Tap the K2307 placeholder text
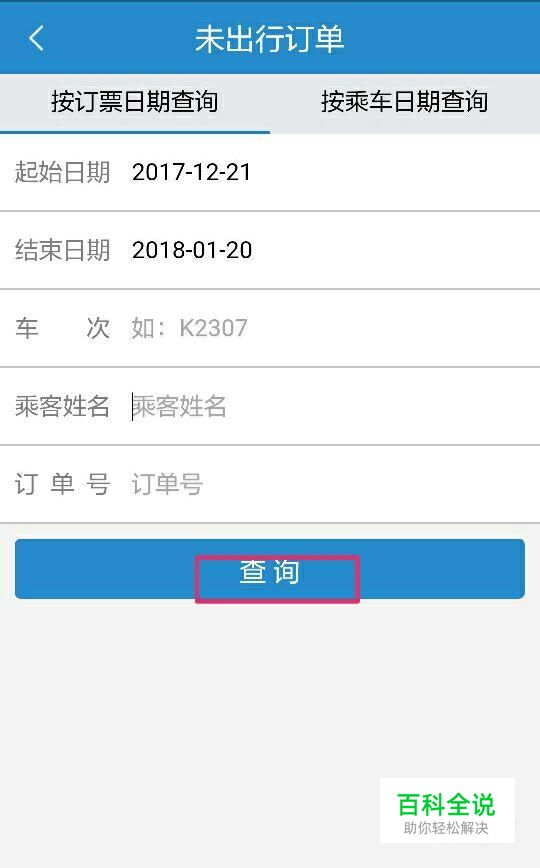Viewport: 540px width, 868px height. click(x=213, y=328)
